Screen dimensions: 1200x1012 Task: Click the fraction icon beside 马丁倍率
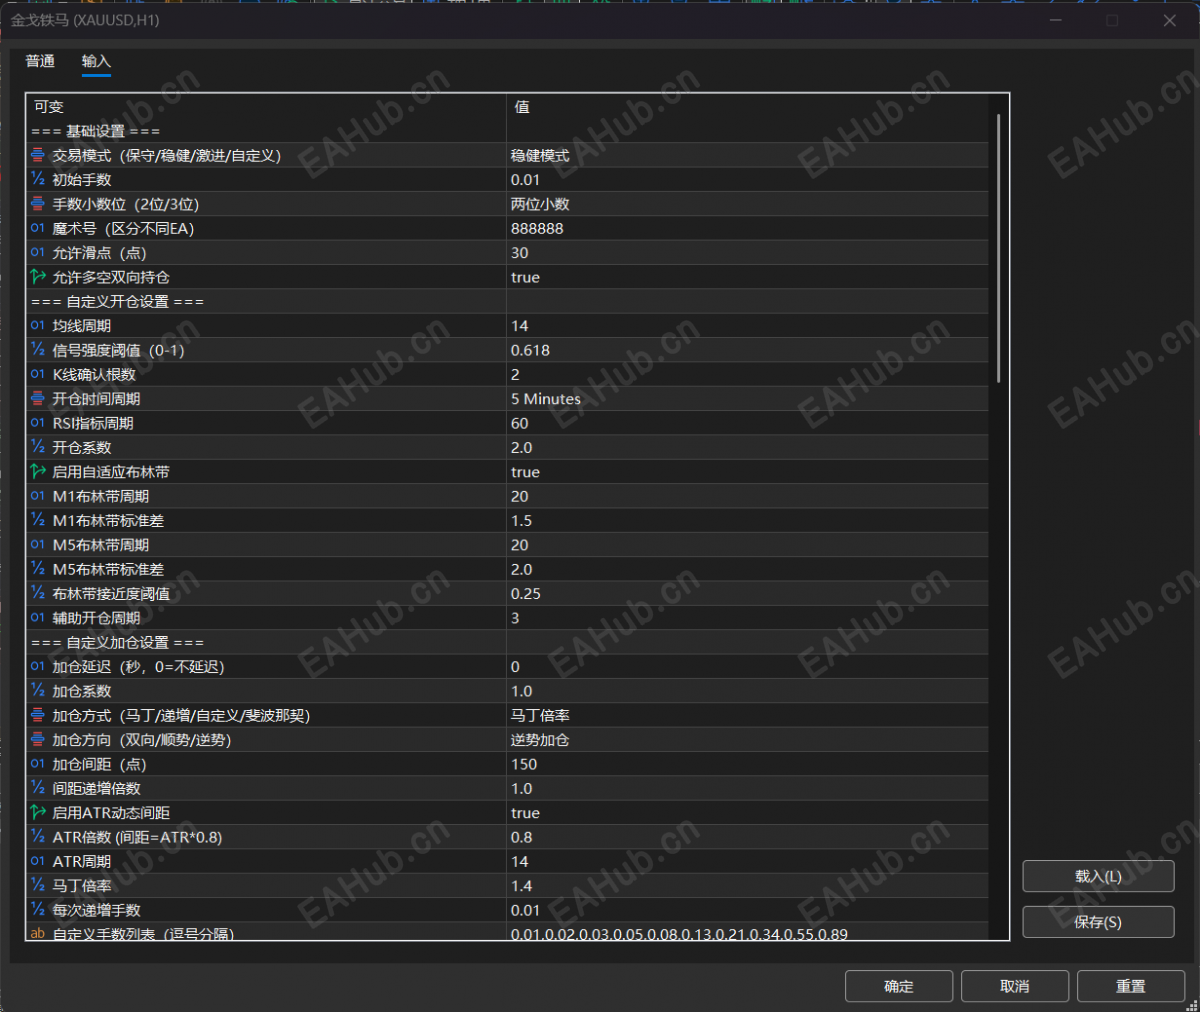(38, 885)
